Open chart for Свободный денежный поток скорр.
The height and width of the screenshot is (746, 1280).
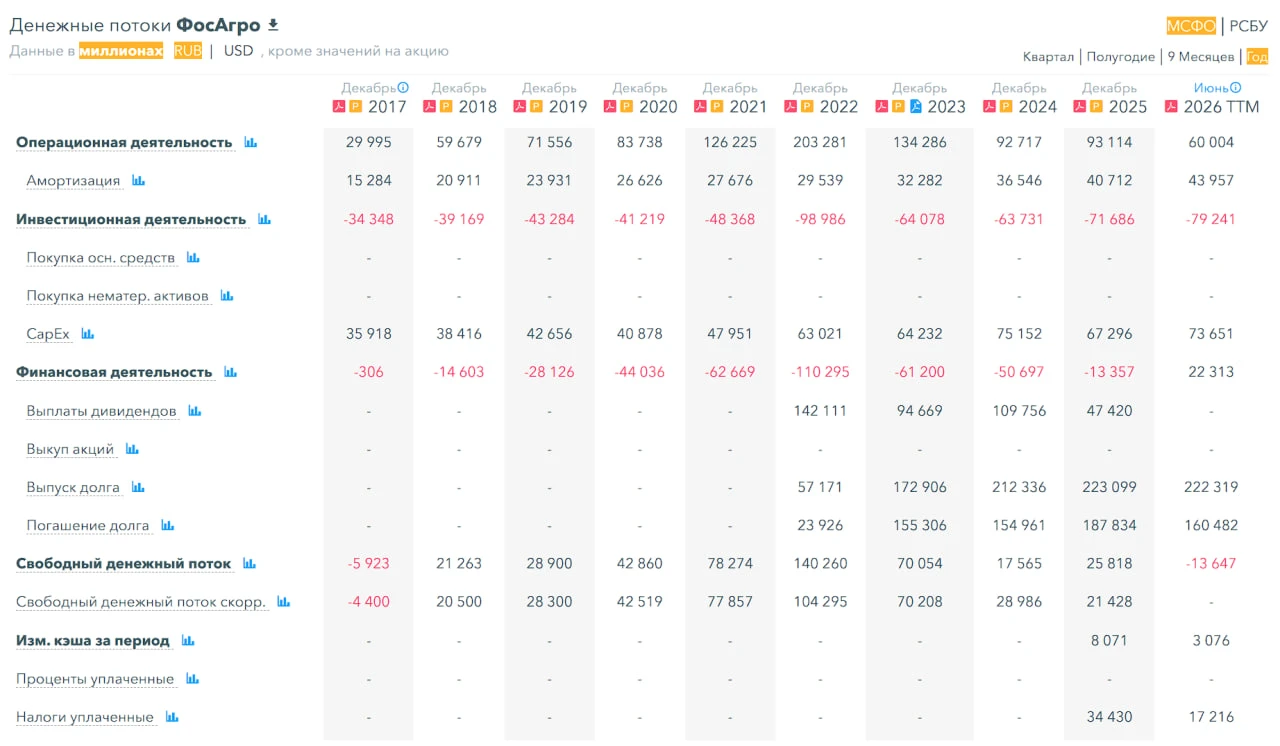pos(284,602)
